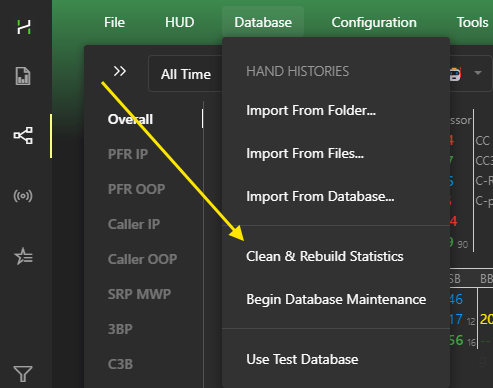Click the blue 46 stat value
493x388 pixels.
(456, 299)
